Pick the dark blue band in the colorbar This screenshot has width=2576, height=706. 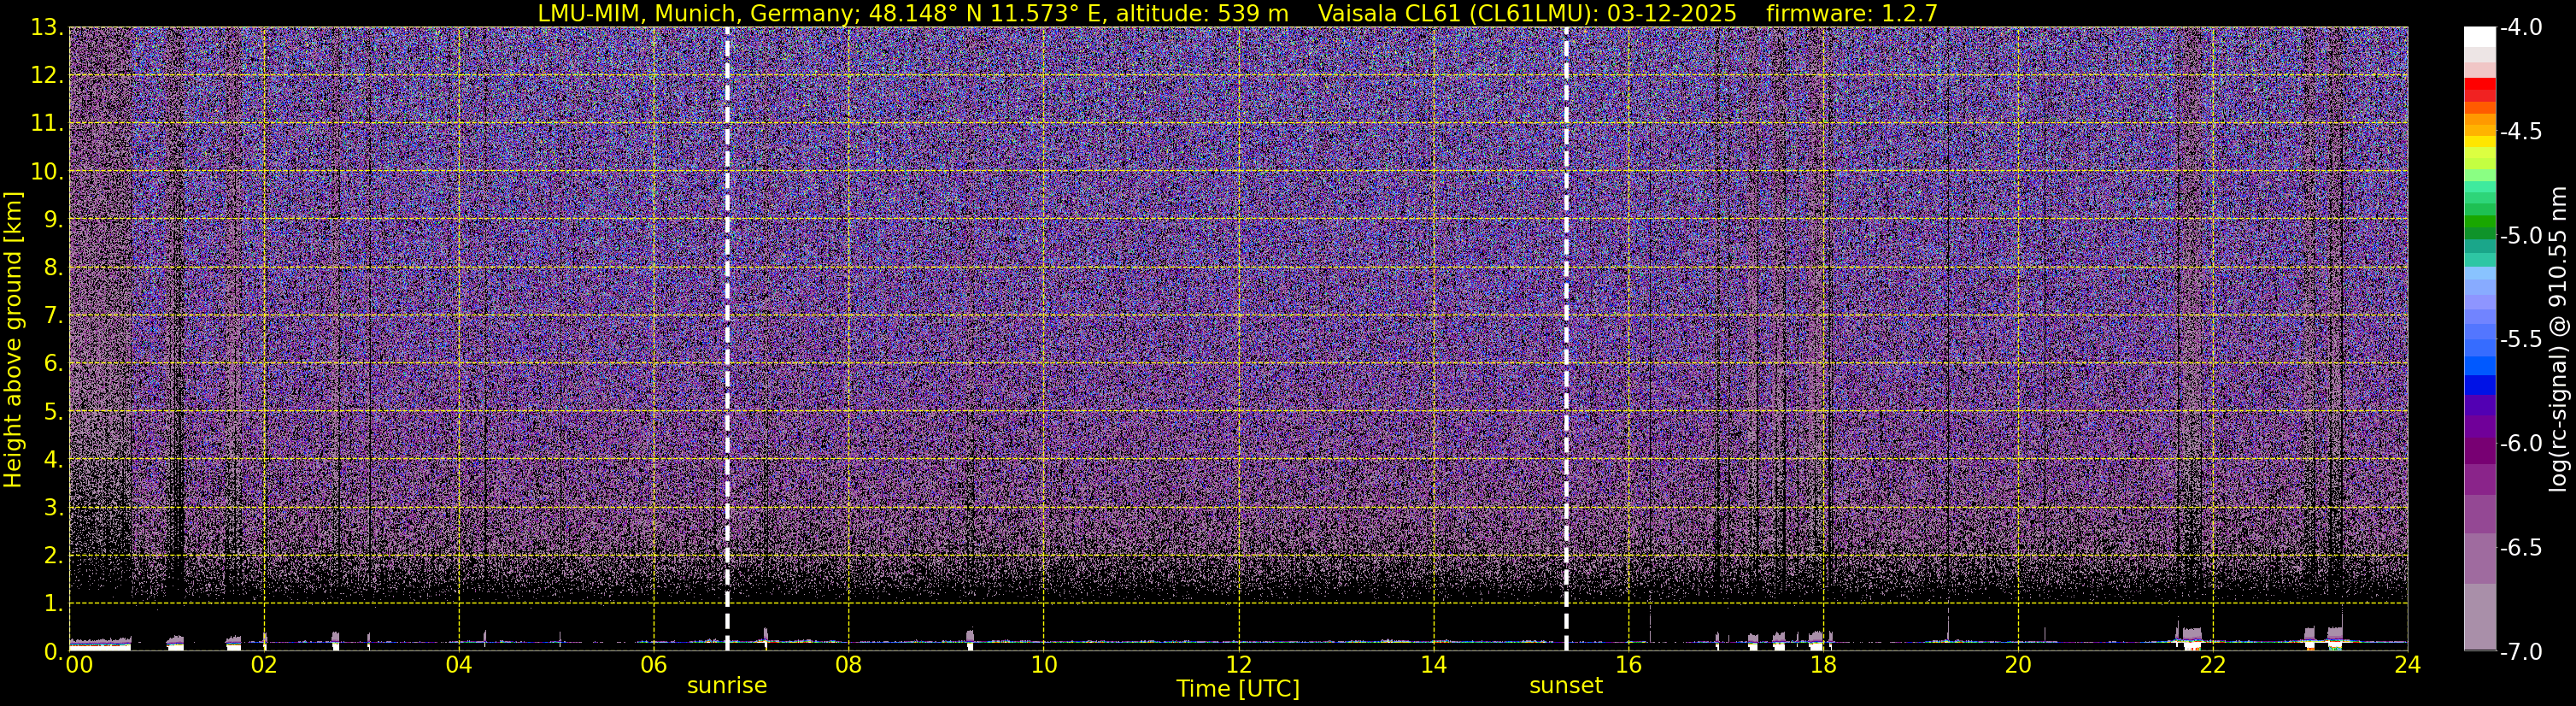click(x=2479, y=385)
